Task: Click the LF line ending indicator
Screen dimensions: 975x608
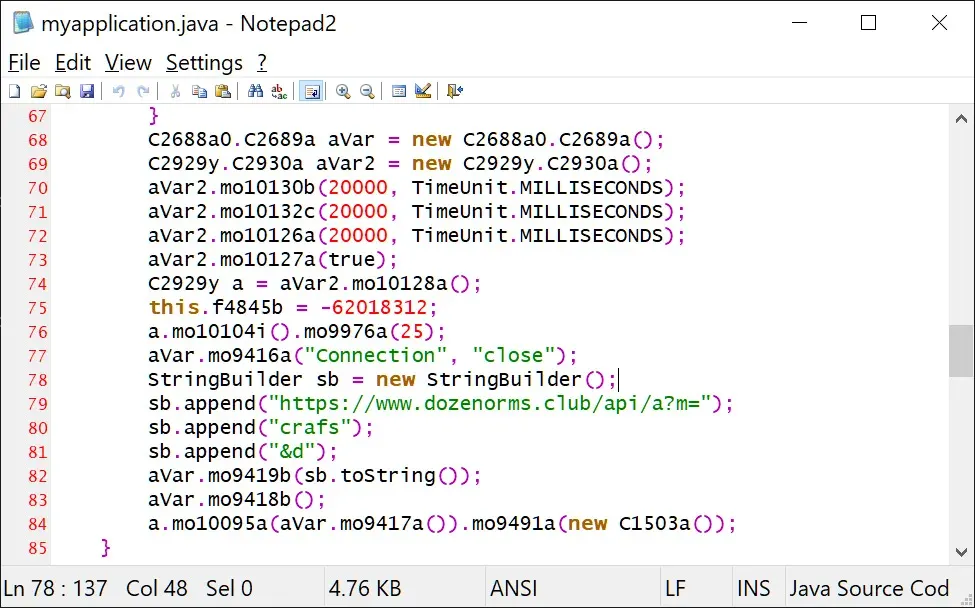Action: coord(675,588)
